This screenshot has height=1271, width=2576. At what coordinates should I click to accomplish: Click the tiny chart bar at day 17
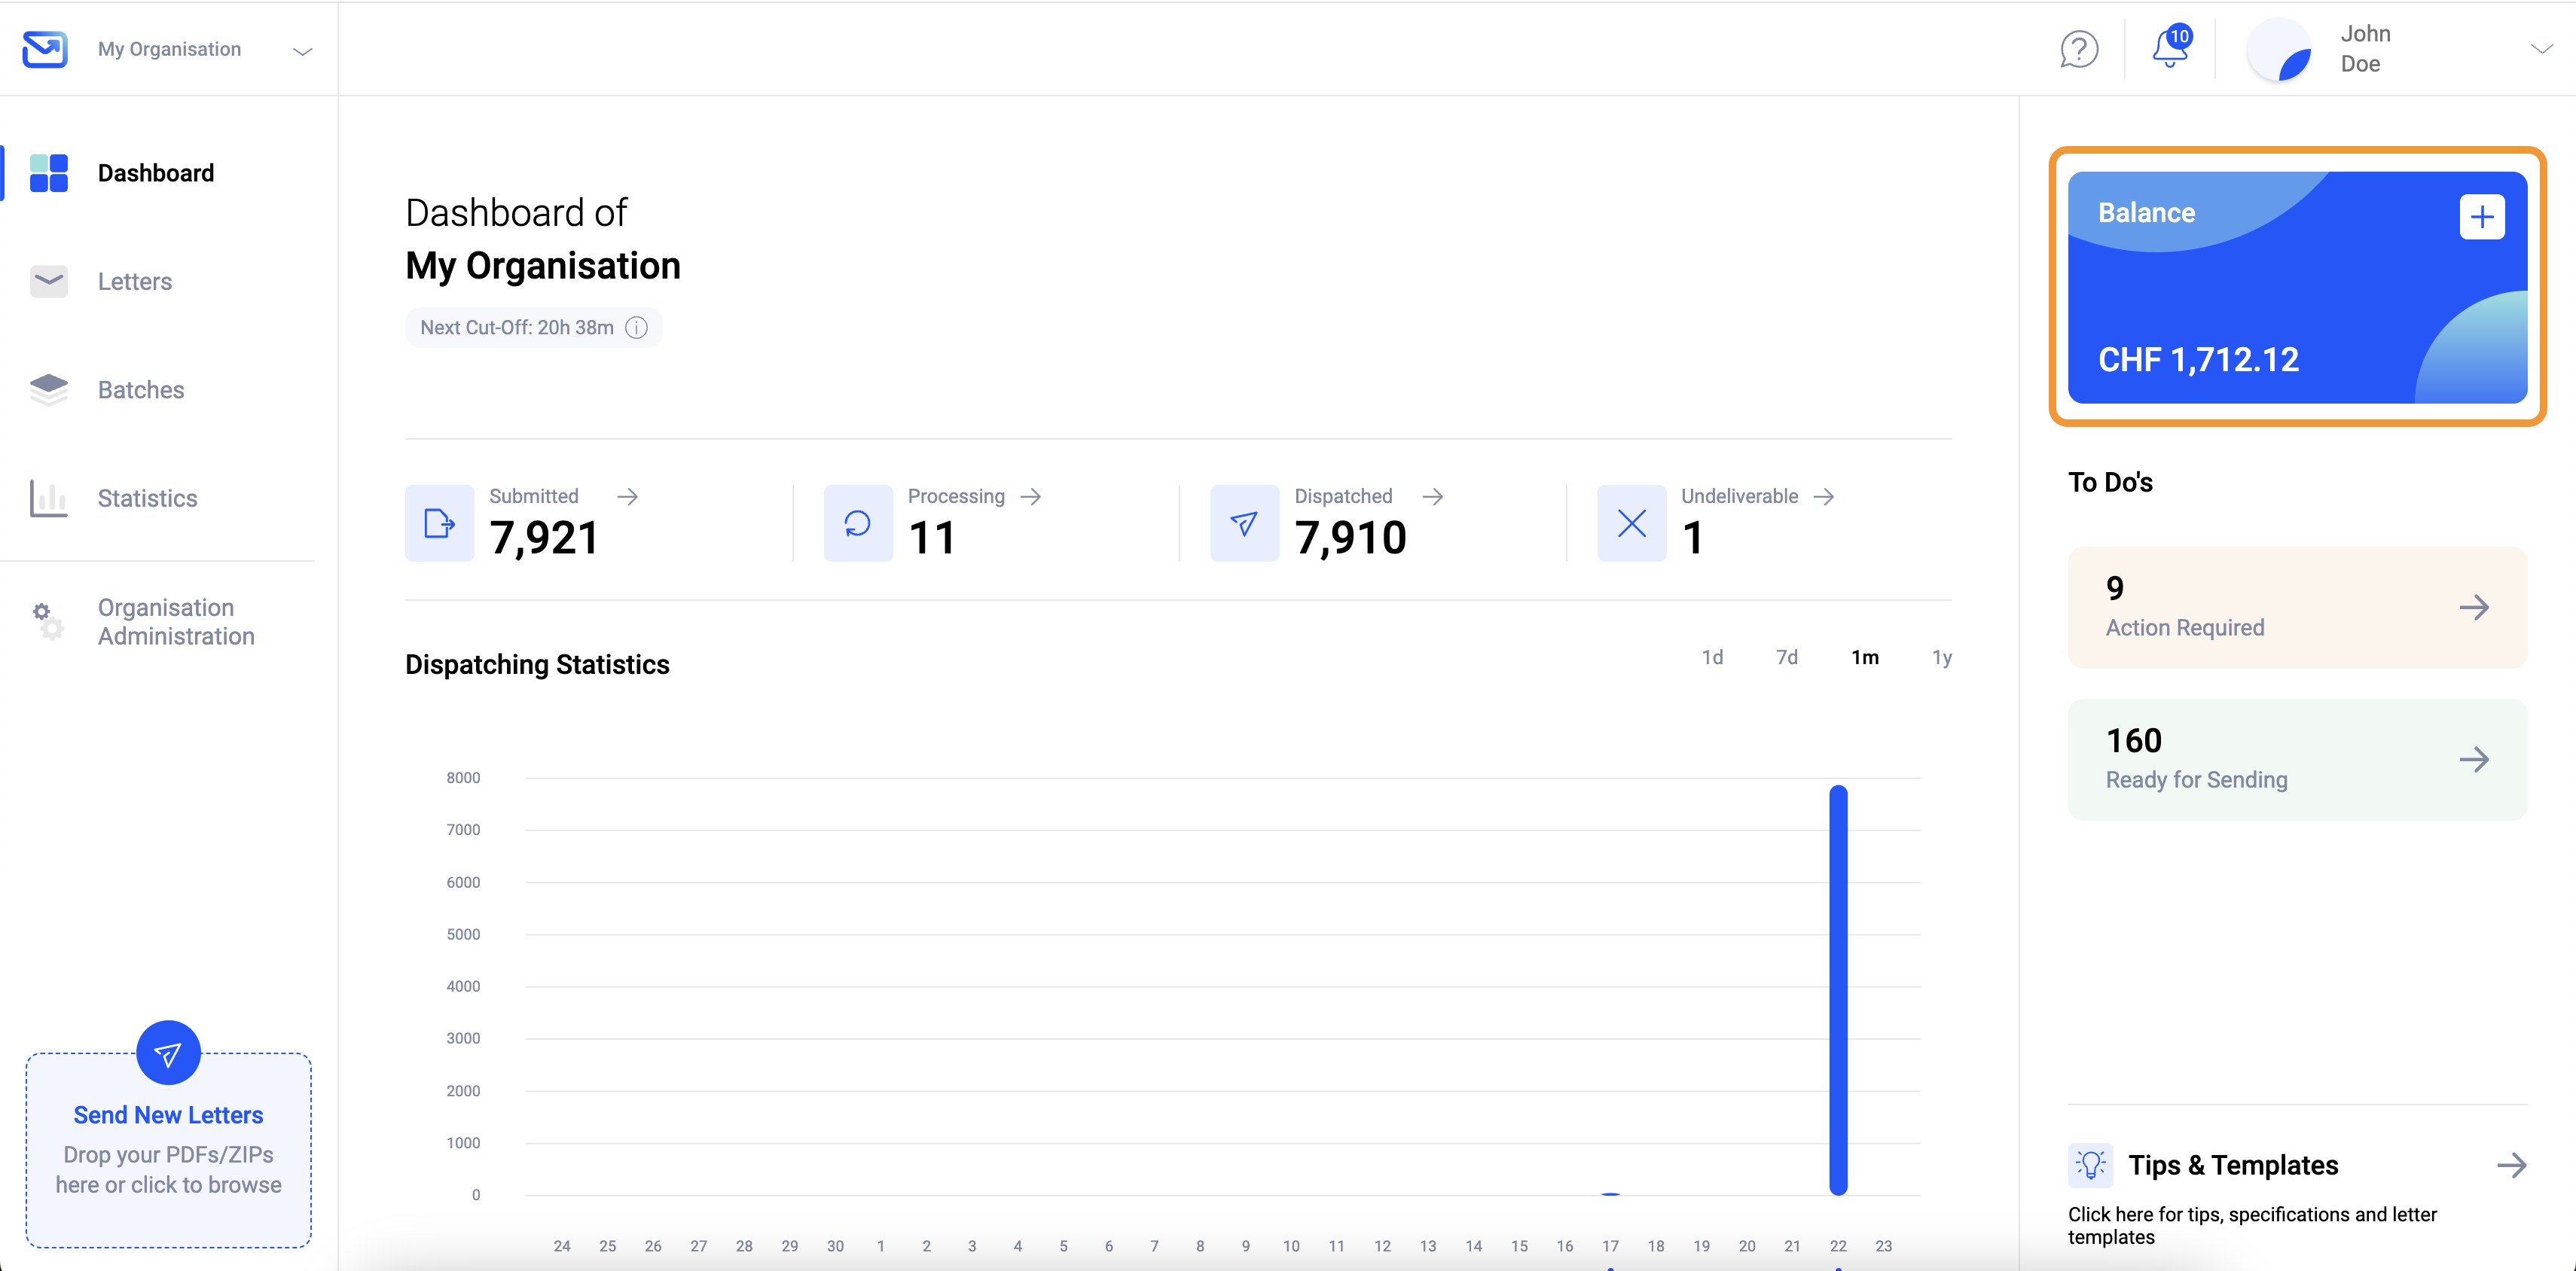(x=1610, y=1193)
